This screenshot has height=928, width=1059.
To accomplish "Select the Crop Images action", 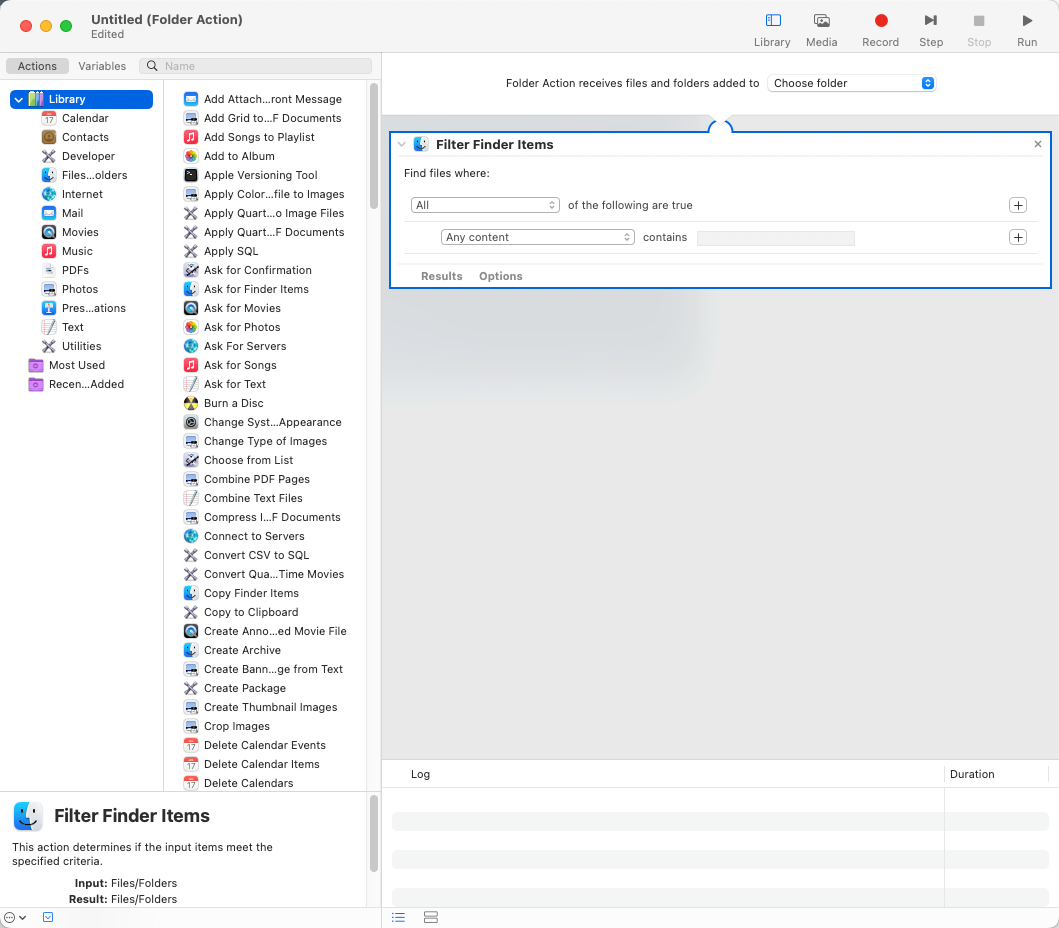I will tap(227, 726).
